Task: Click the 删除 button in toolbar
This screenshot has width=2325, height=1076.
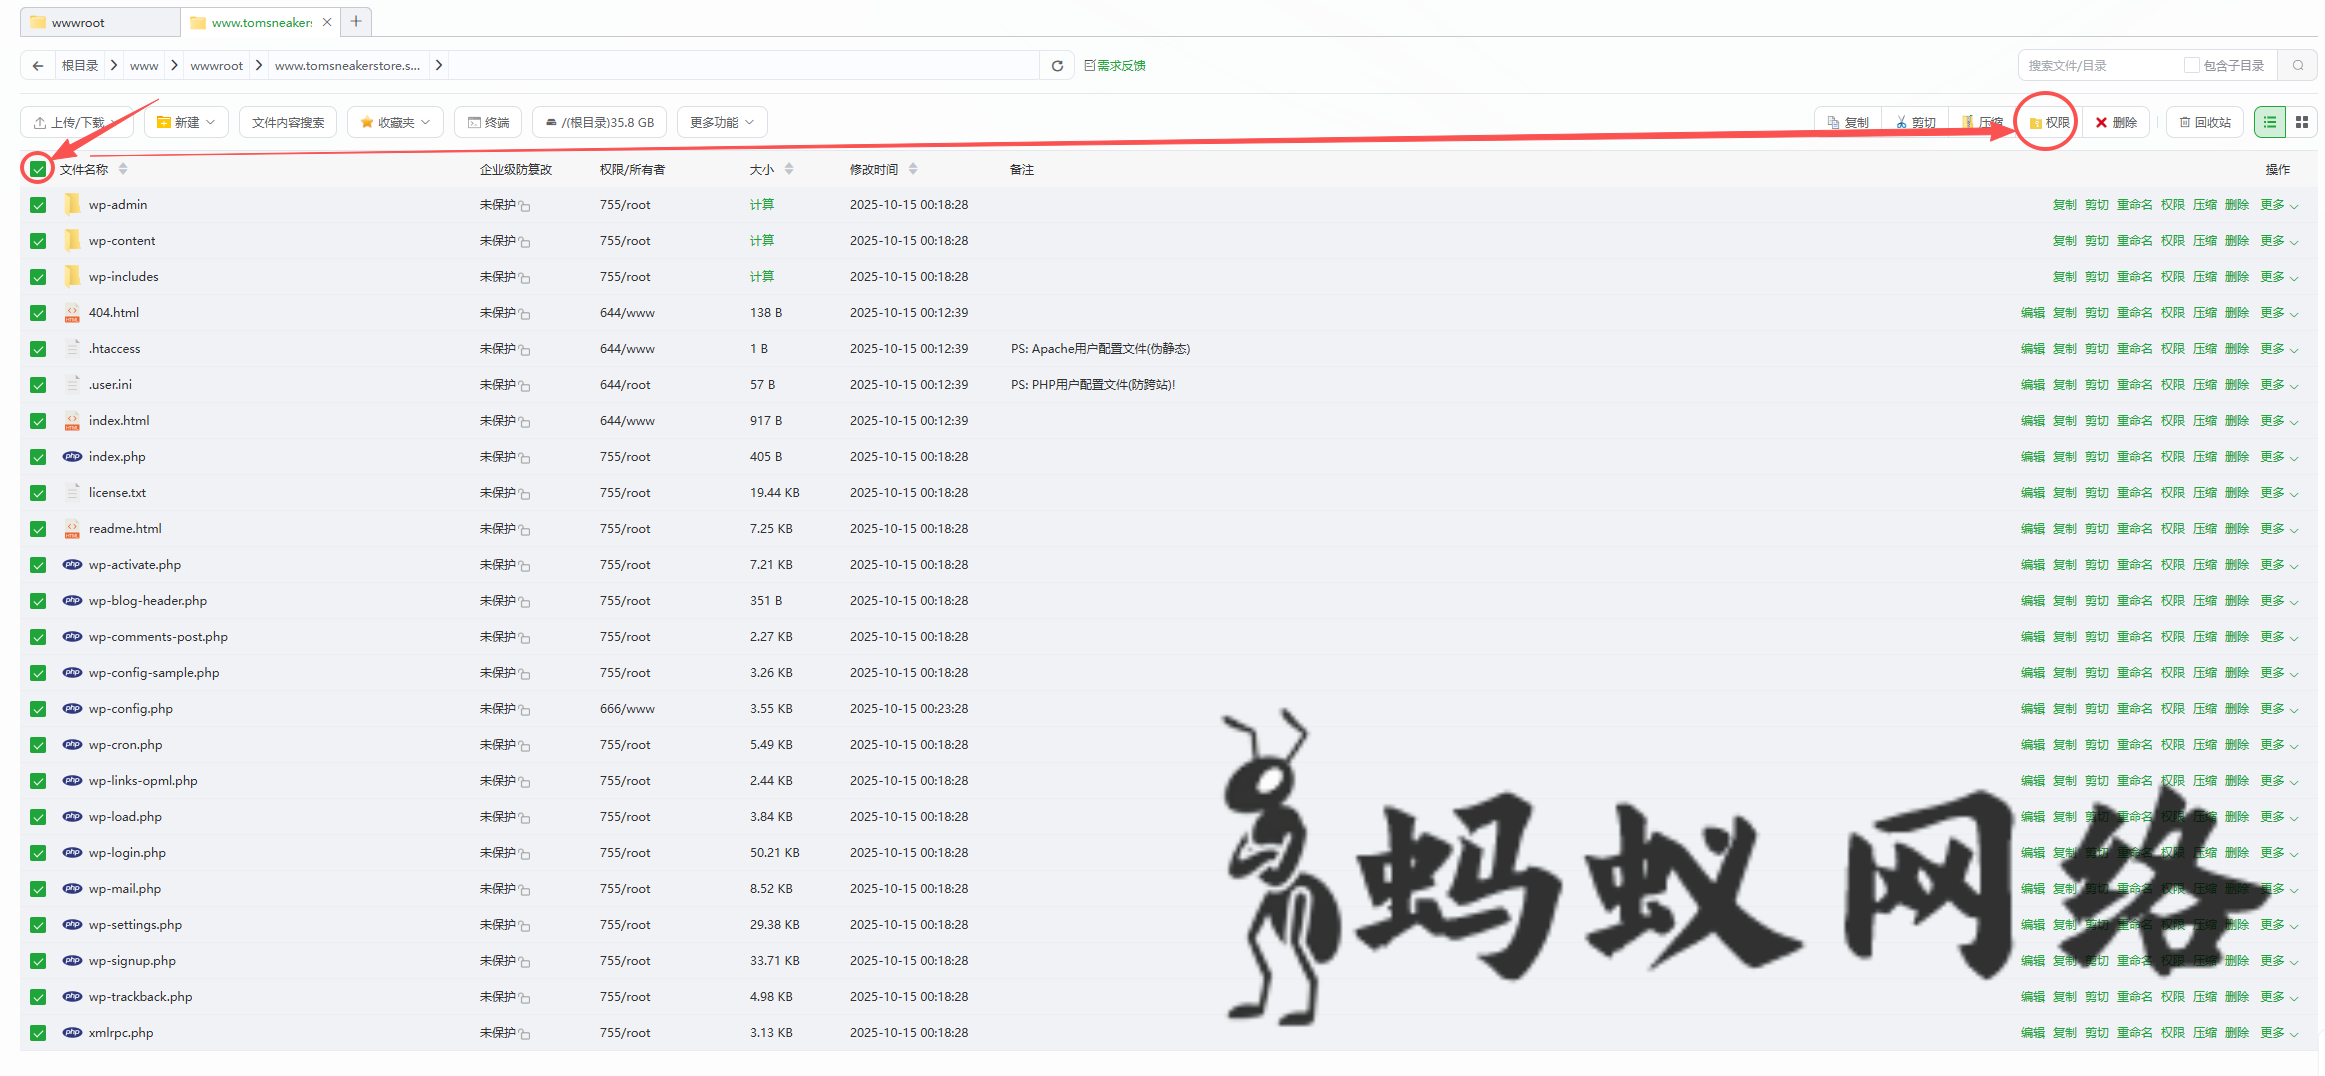Action: coord(2116,122)
